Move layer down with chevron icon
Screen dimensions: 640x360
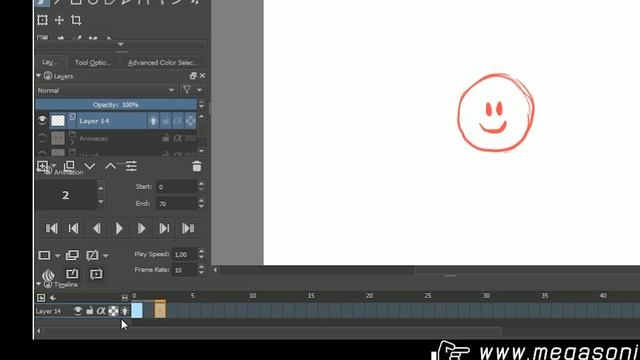click(89, 166)
